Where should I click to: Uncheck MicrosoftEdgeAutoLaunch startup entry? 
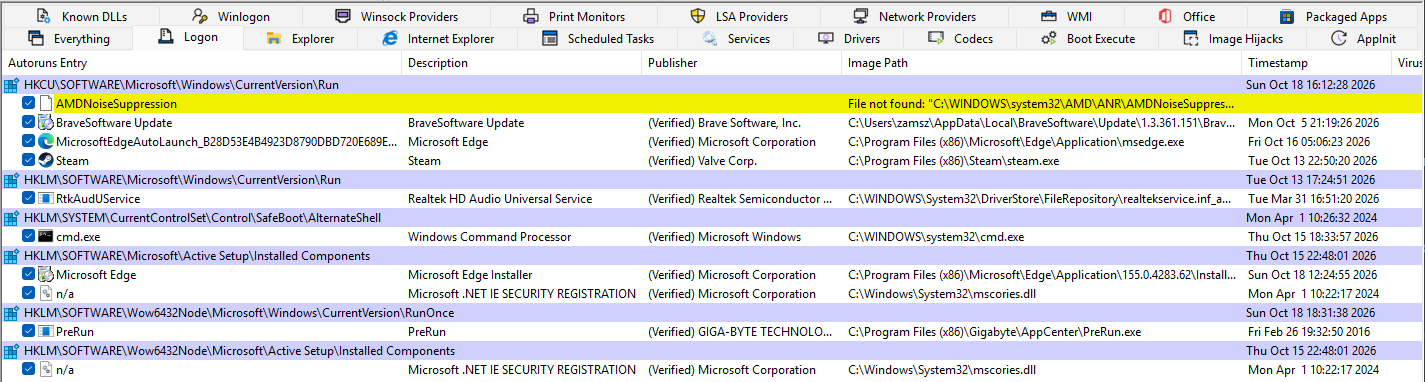click(29, 142)
